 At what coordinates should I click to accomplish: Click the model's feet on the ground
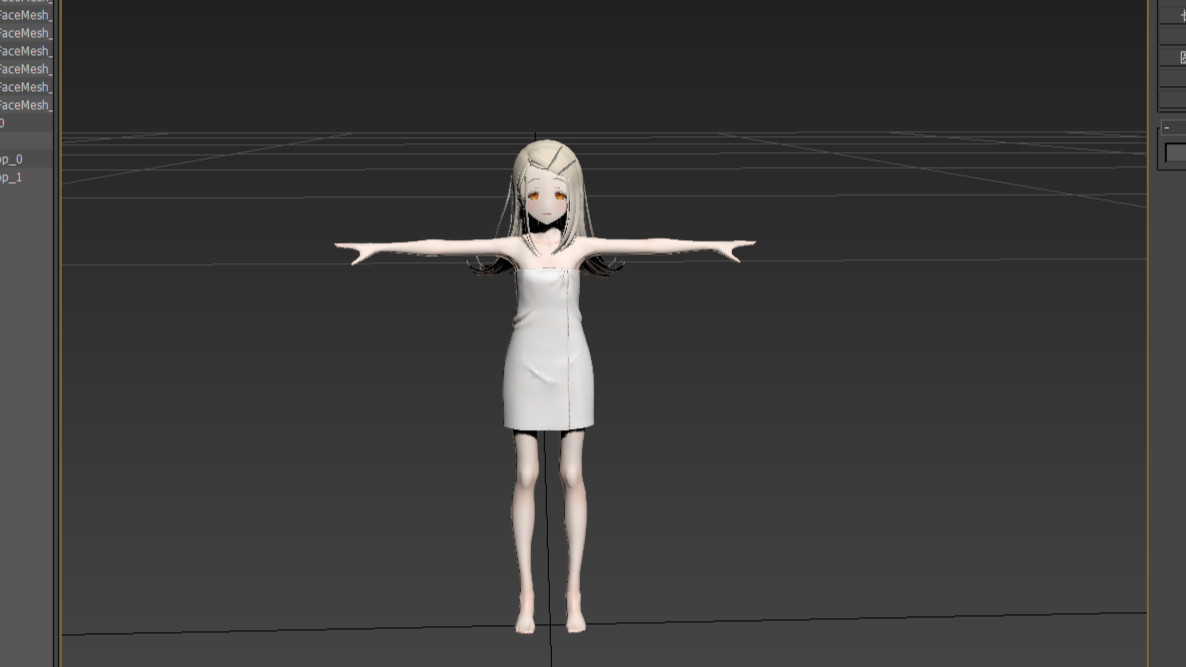pos(549,620)
